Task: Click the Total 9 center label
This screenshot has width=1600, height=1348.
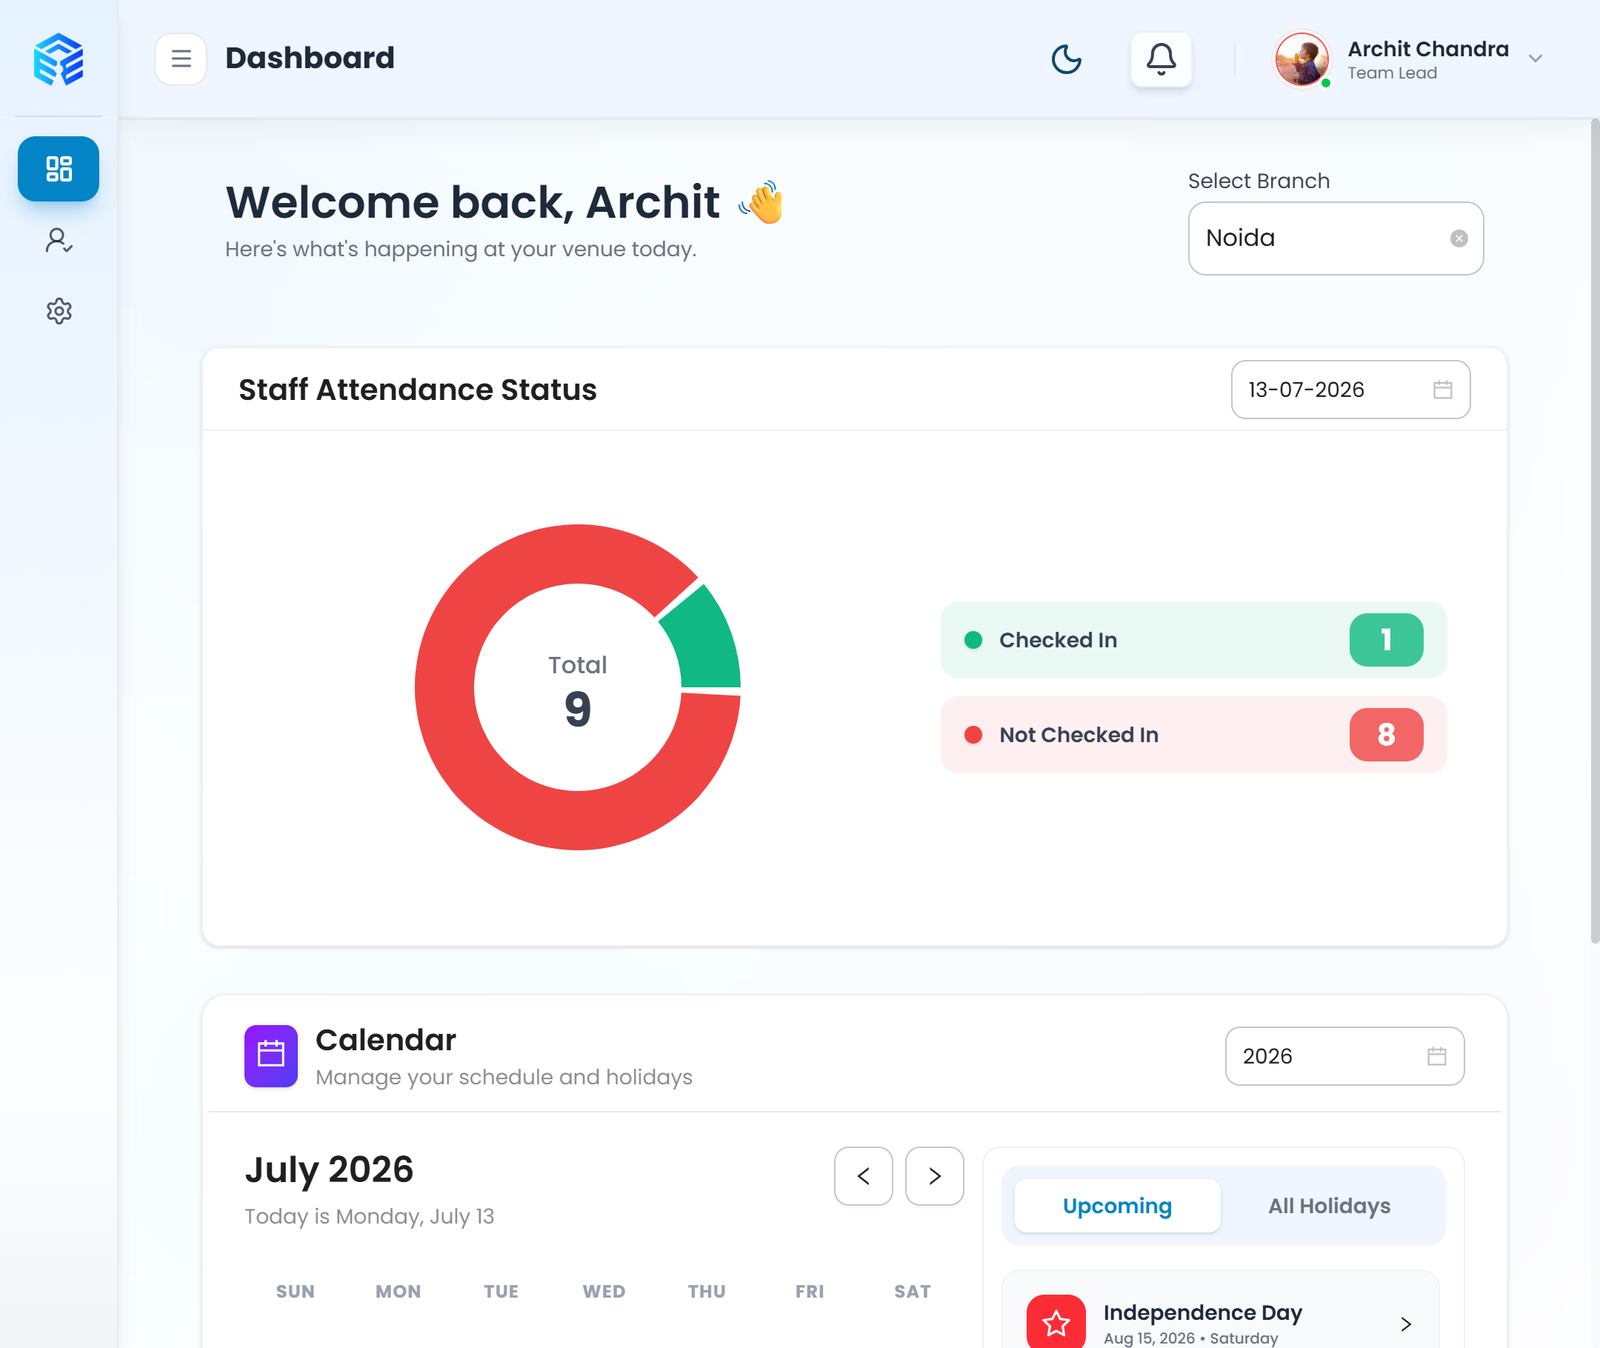Action: 578,692
